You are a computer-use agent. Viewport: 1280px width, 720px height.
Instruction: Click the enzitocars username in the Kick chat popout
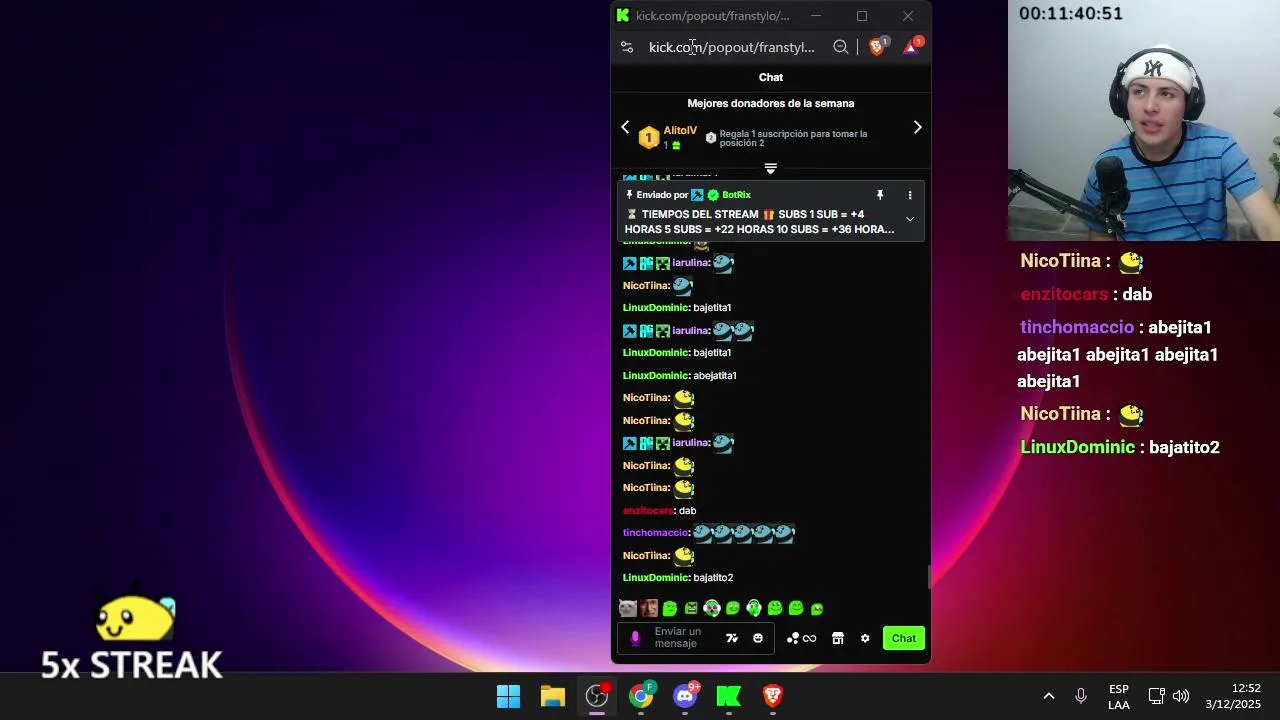click(649, 511)
